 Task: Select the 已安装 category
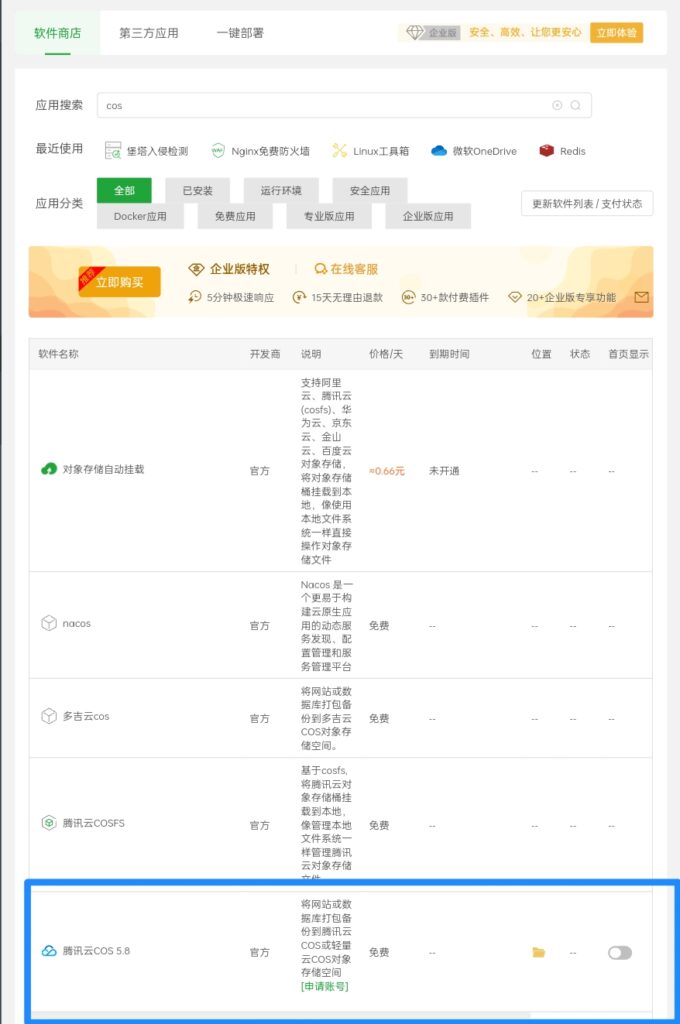[197, 191]
